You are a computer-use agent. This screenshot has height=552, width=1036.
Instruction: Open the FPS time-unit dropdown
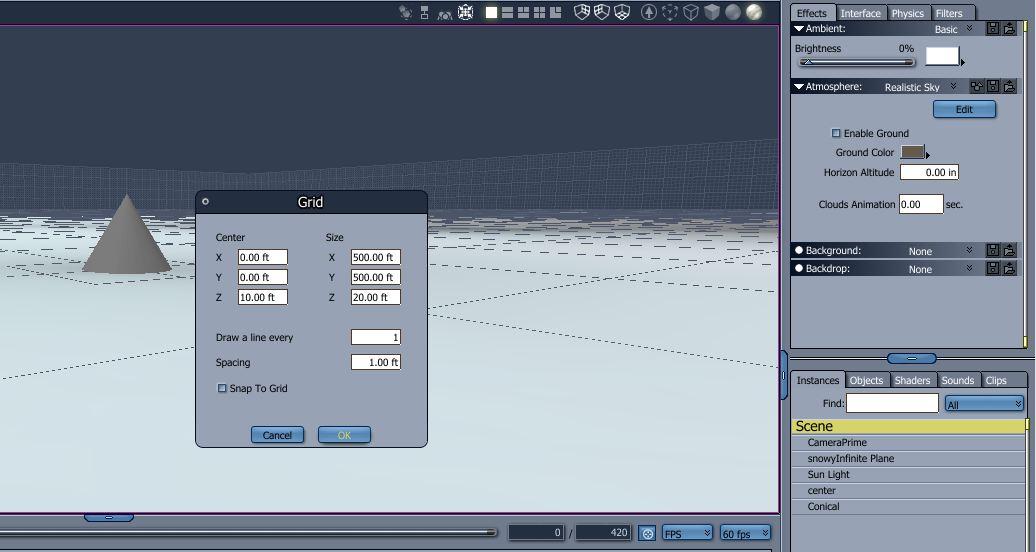click(687, 533)
